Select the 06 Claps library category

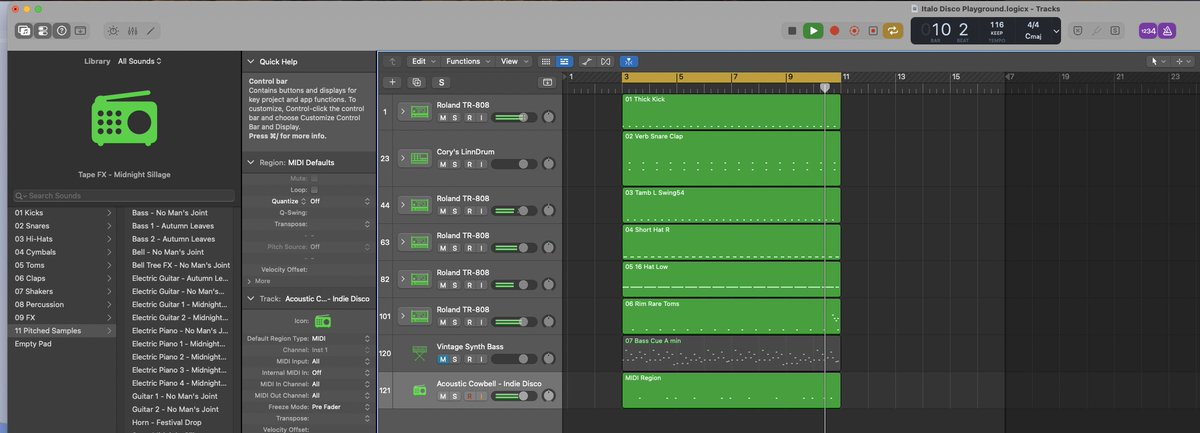click(x=63, y=278)
